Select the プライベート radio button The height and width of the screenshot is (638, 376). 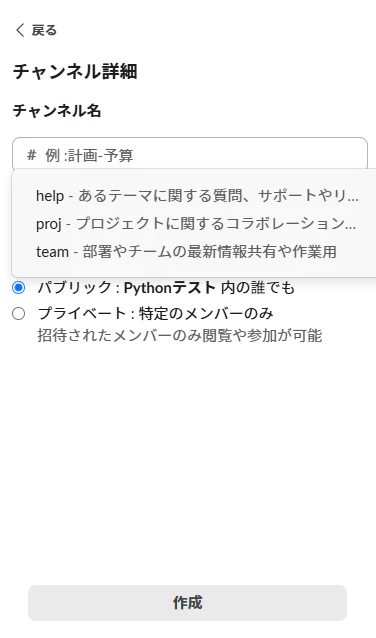point(18,314)
